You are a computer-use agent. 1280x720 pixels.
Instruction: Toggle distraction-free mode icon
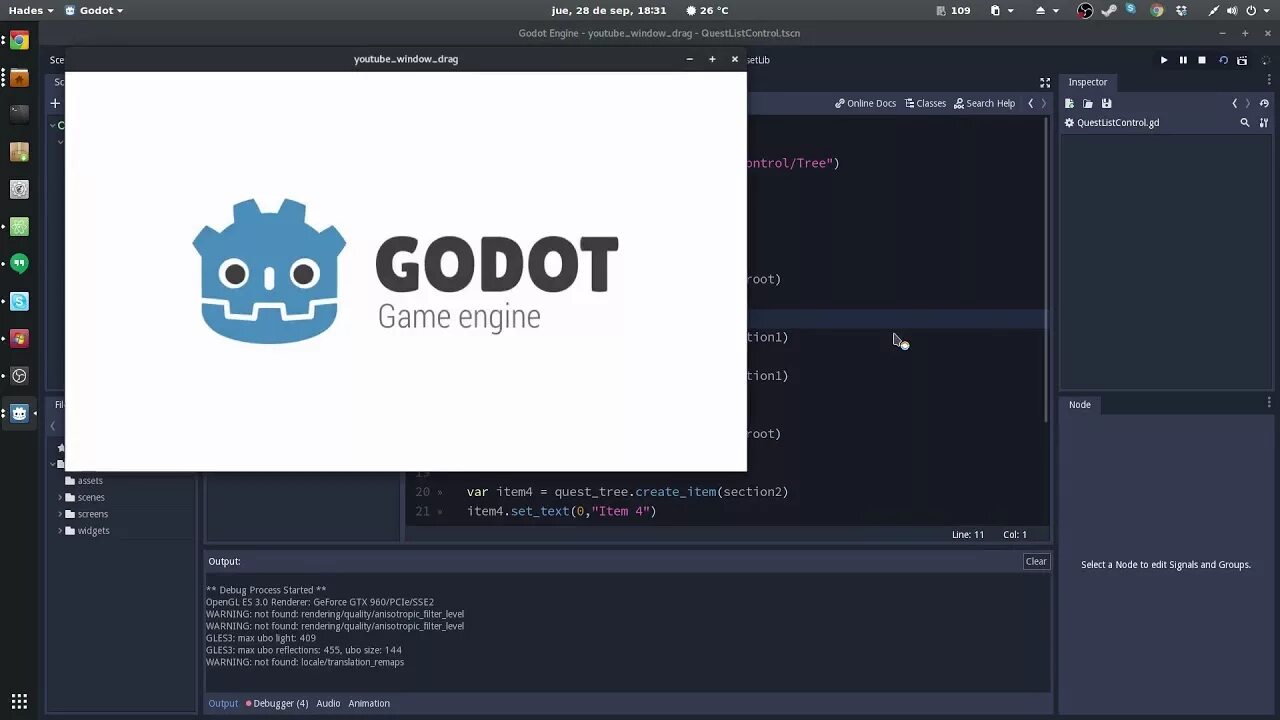pyautogui.click(x=1045, y=82)
